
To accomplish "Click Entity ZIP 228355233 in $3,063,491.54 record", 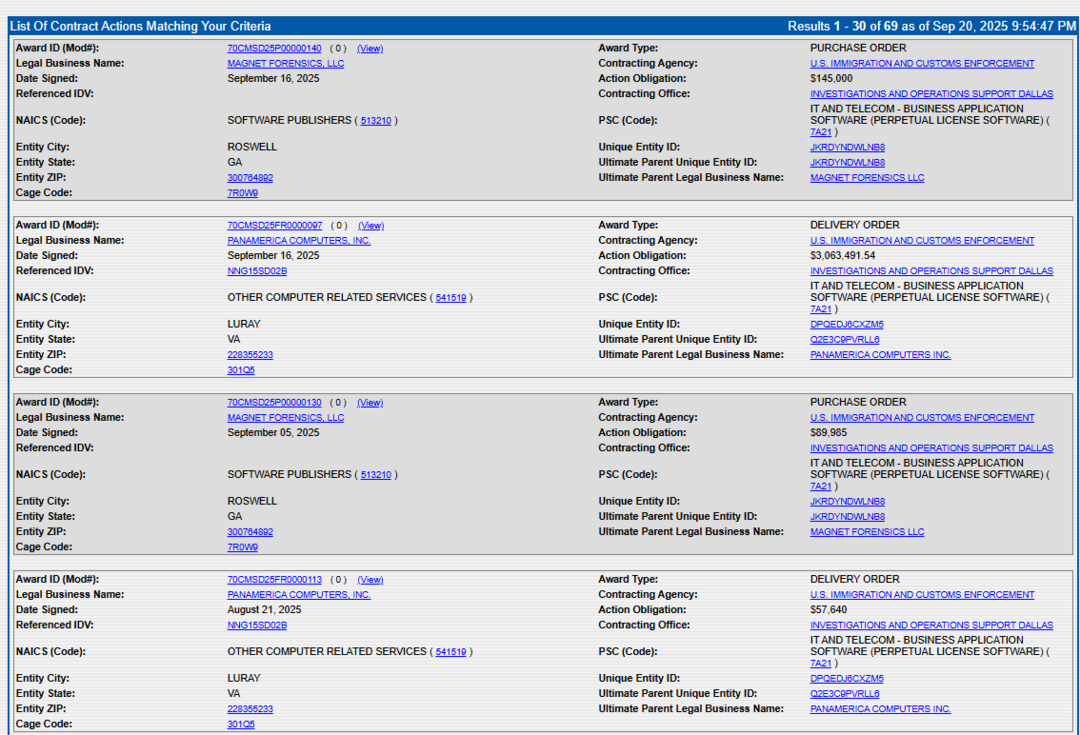I will [x=250, y=355].
